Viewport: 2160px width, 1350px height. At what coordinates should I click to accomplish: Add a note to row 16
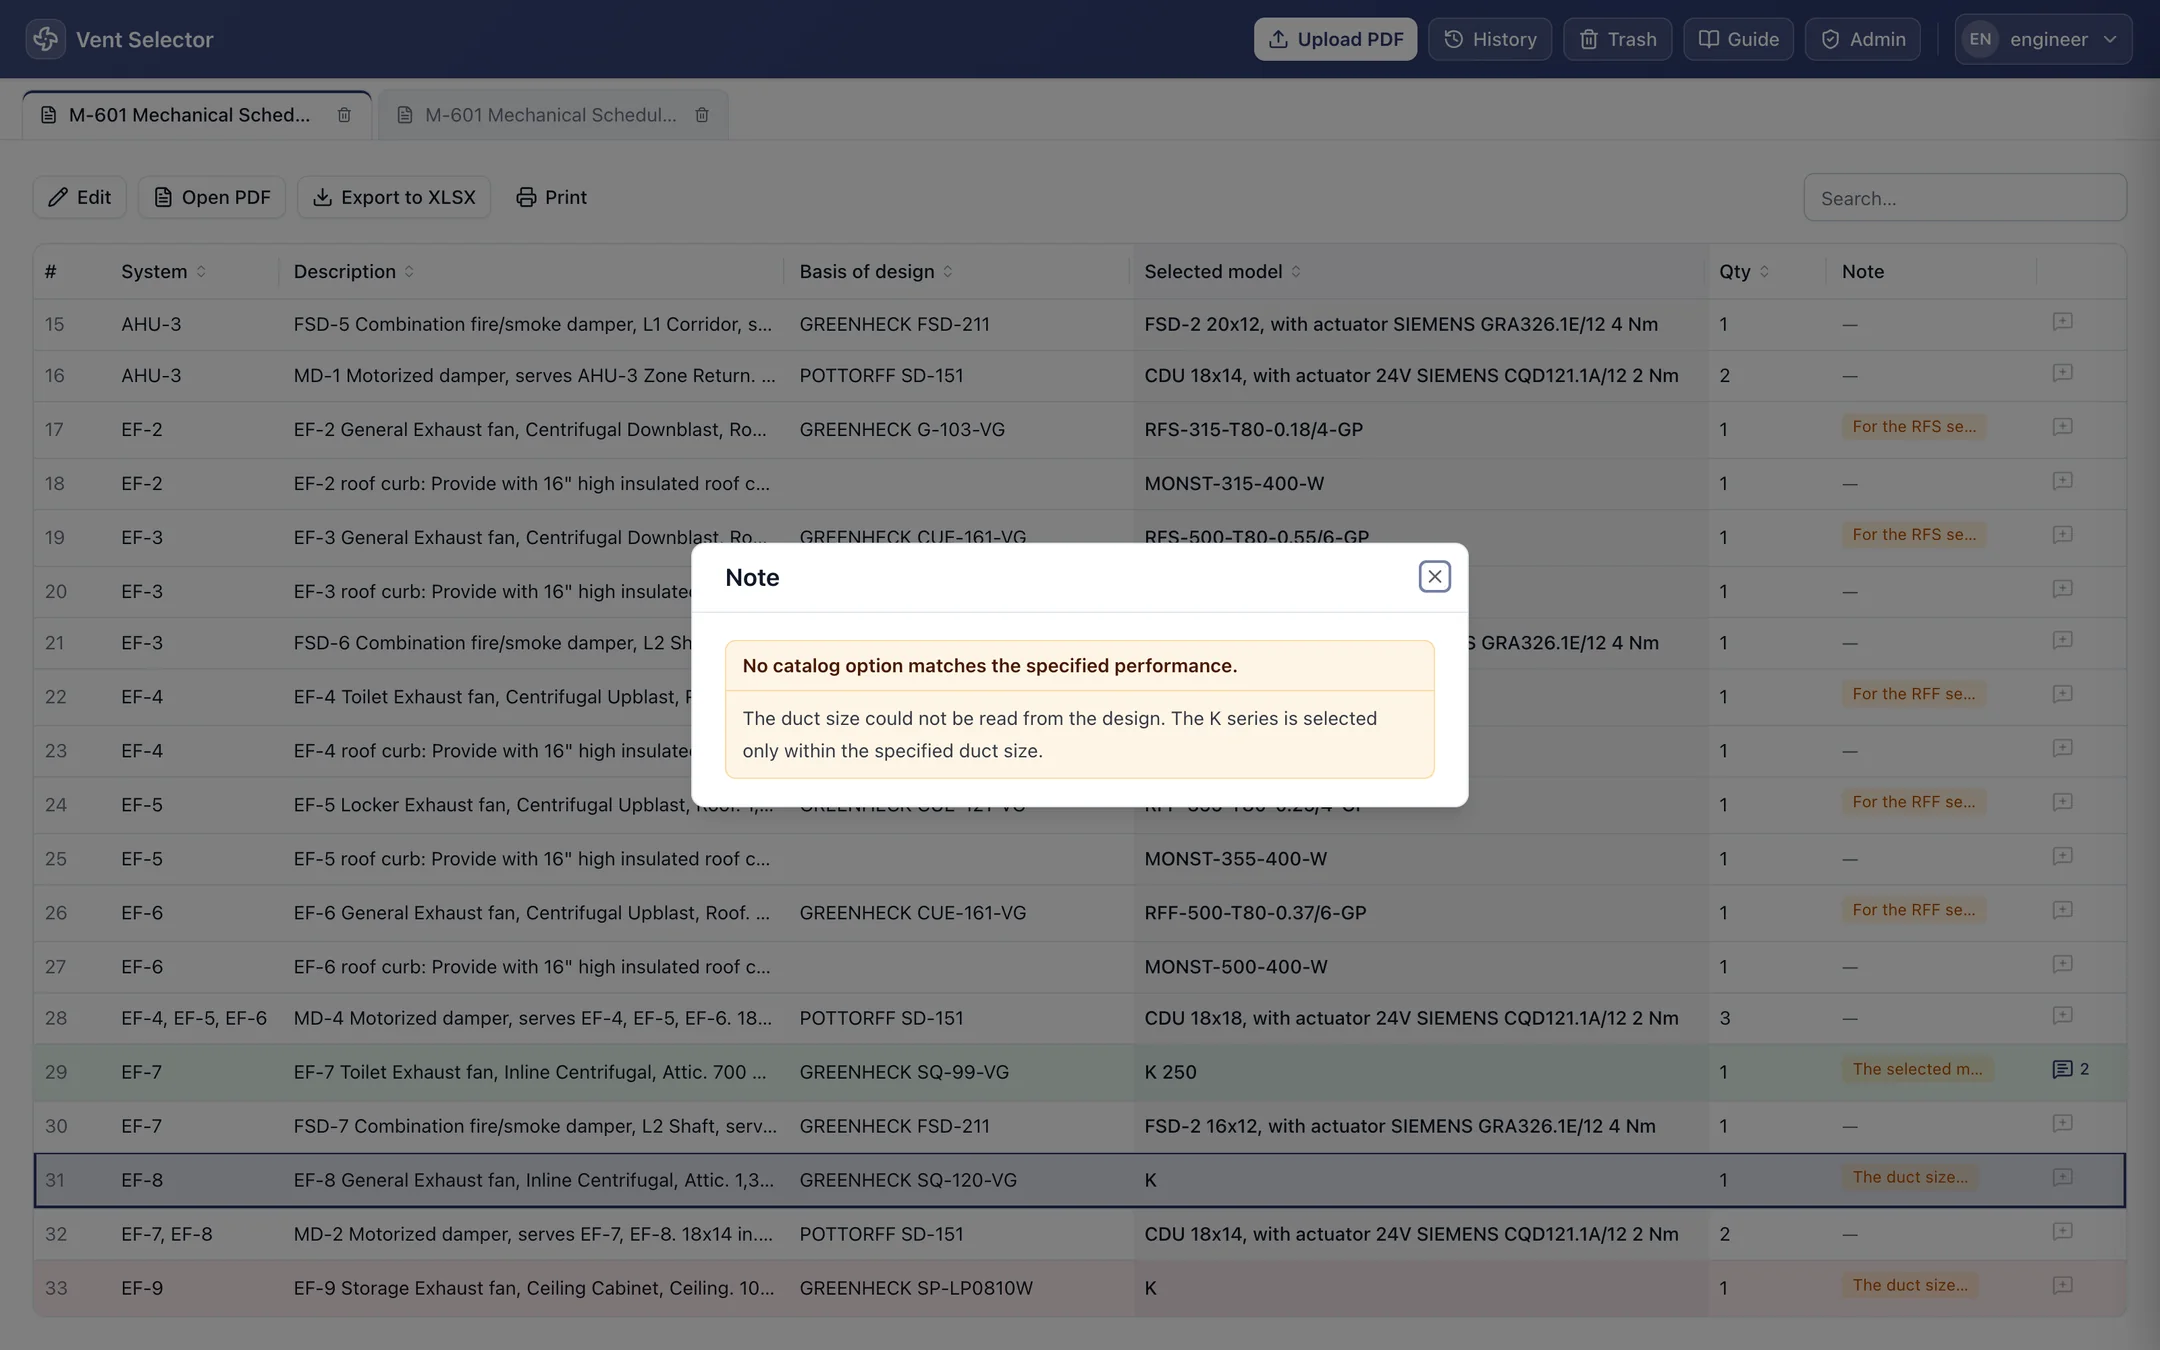[2062, 373]
